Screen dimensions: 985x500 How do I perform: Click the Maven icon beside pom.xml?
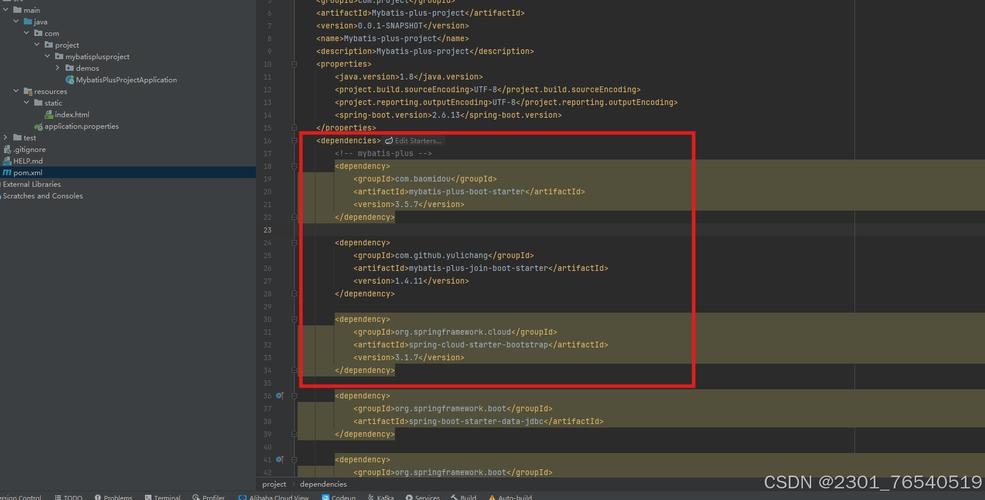pyautogui.click(x=7, y=172)
